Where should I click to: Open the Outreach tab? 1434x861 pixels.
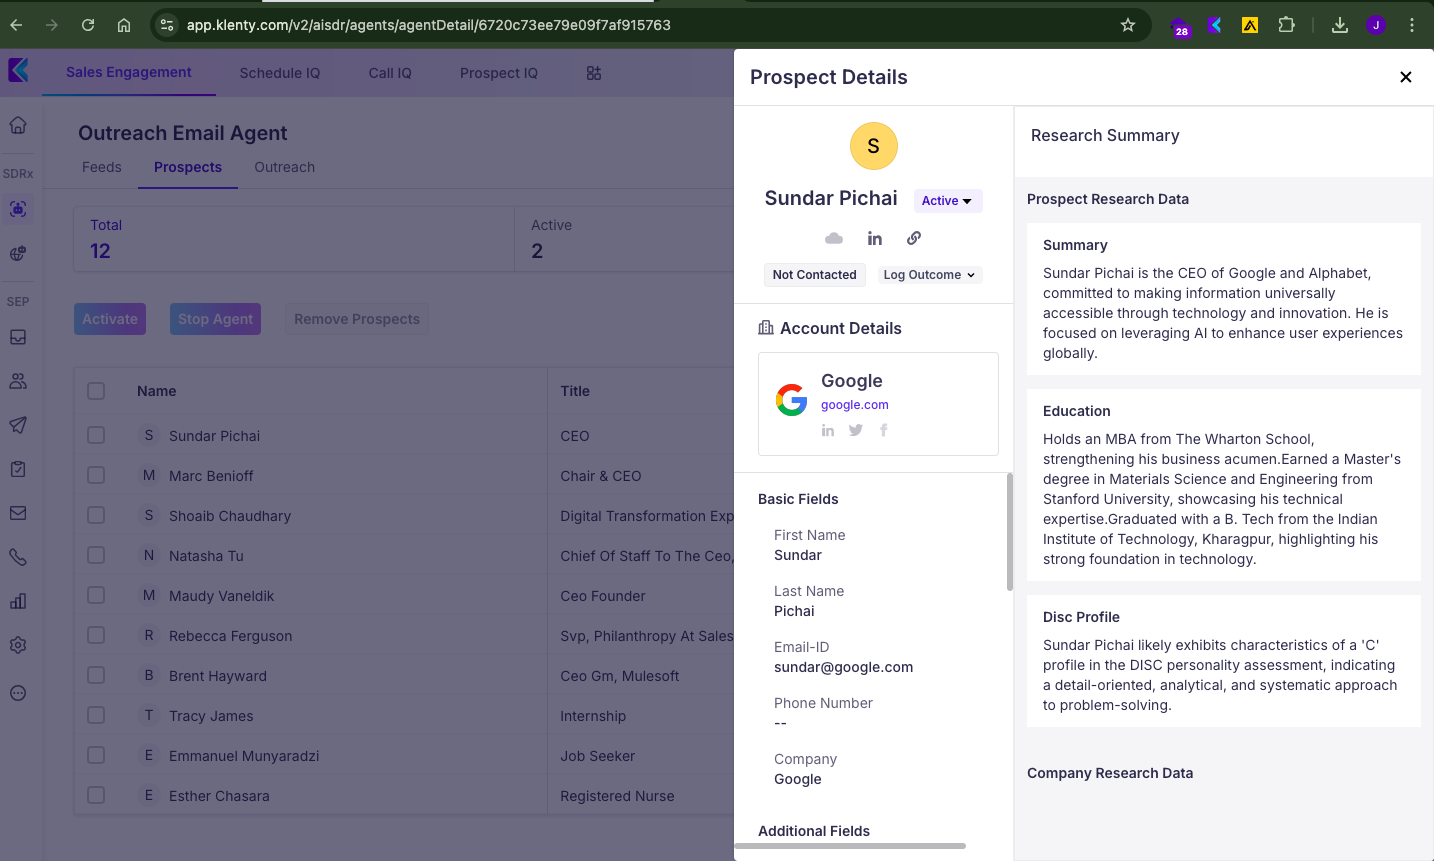285,167
